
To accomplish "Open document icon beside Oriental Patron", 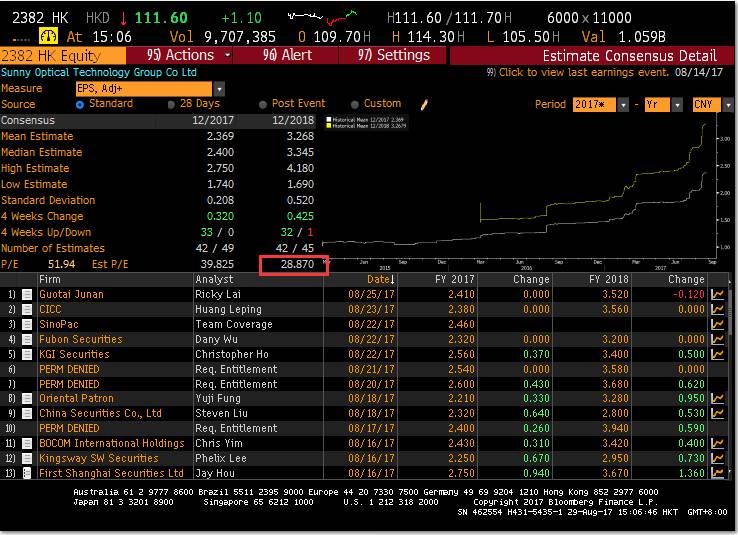I will [x=27, y=399].
